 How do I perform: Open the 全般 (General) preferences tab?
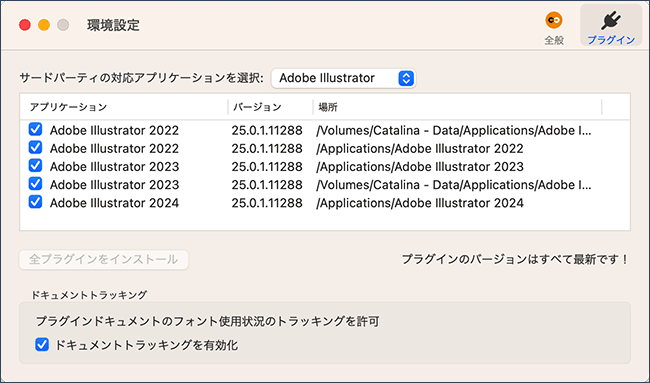point(554,28)
